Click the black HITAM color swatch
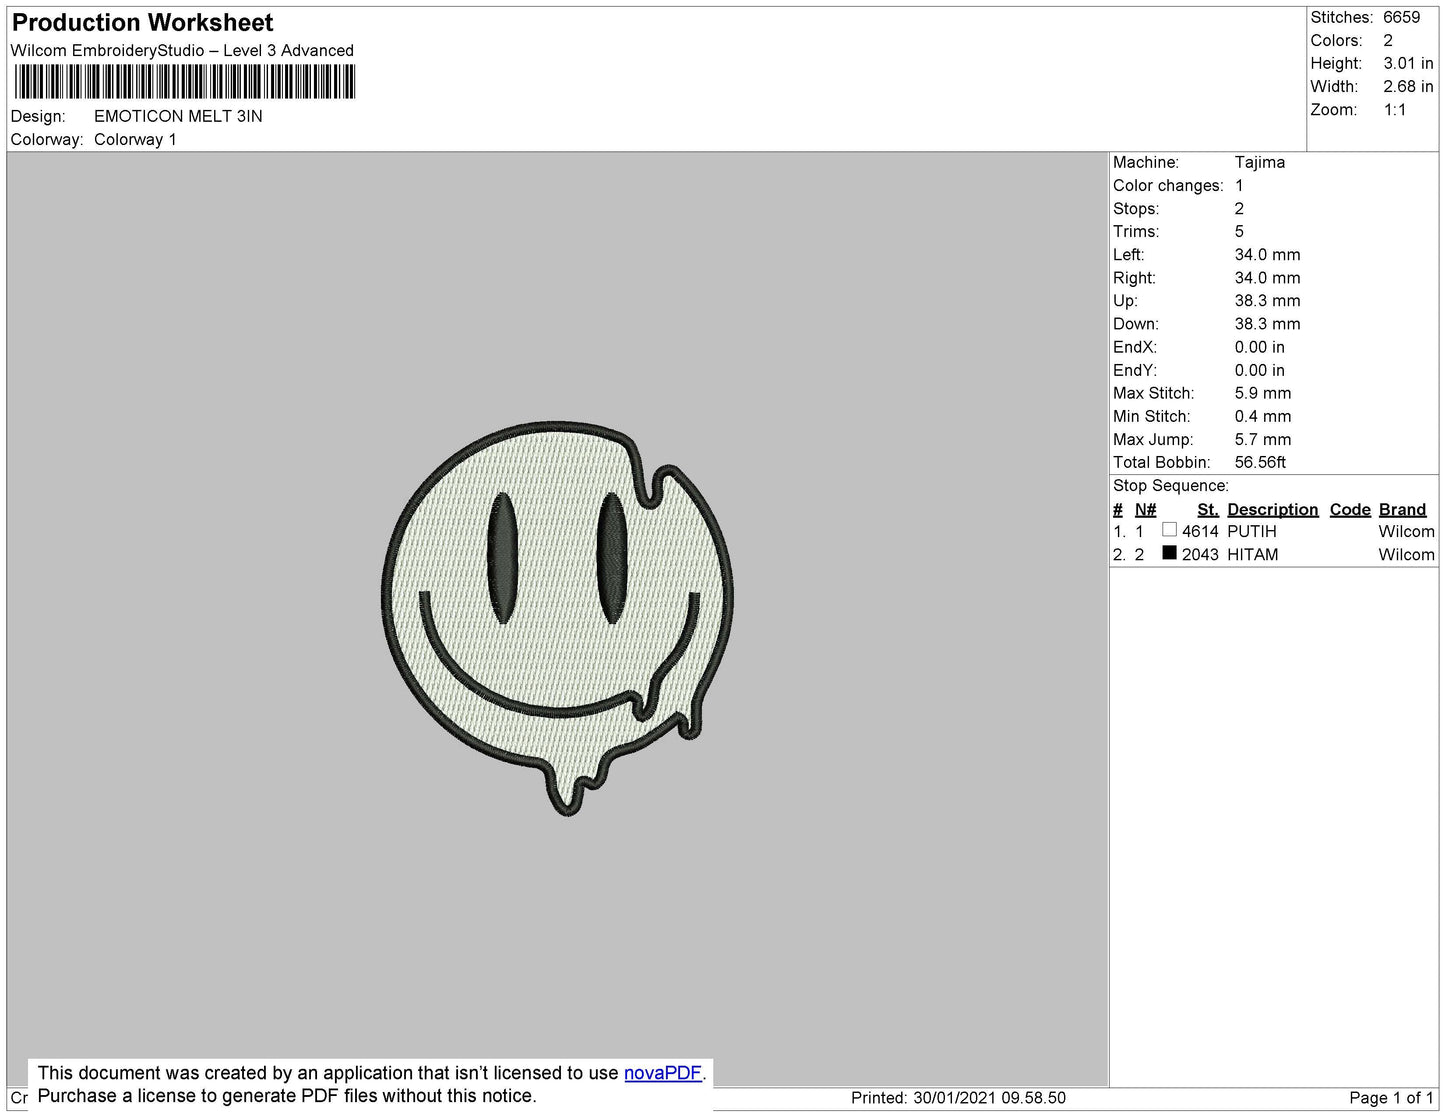This screenshot has height=1117, width=1445. [x=1169, y=553]
